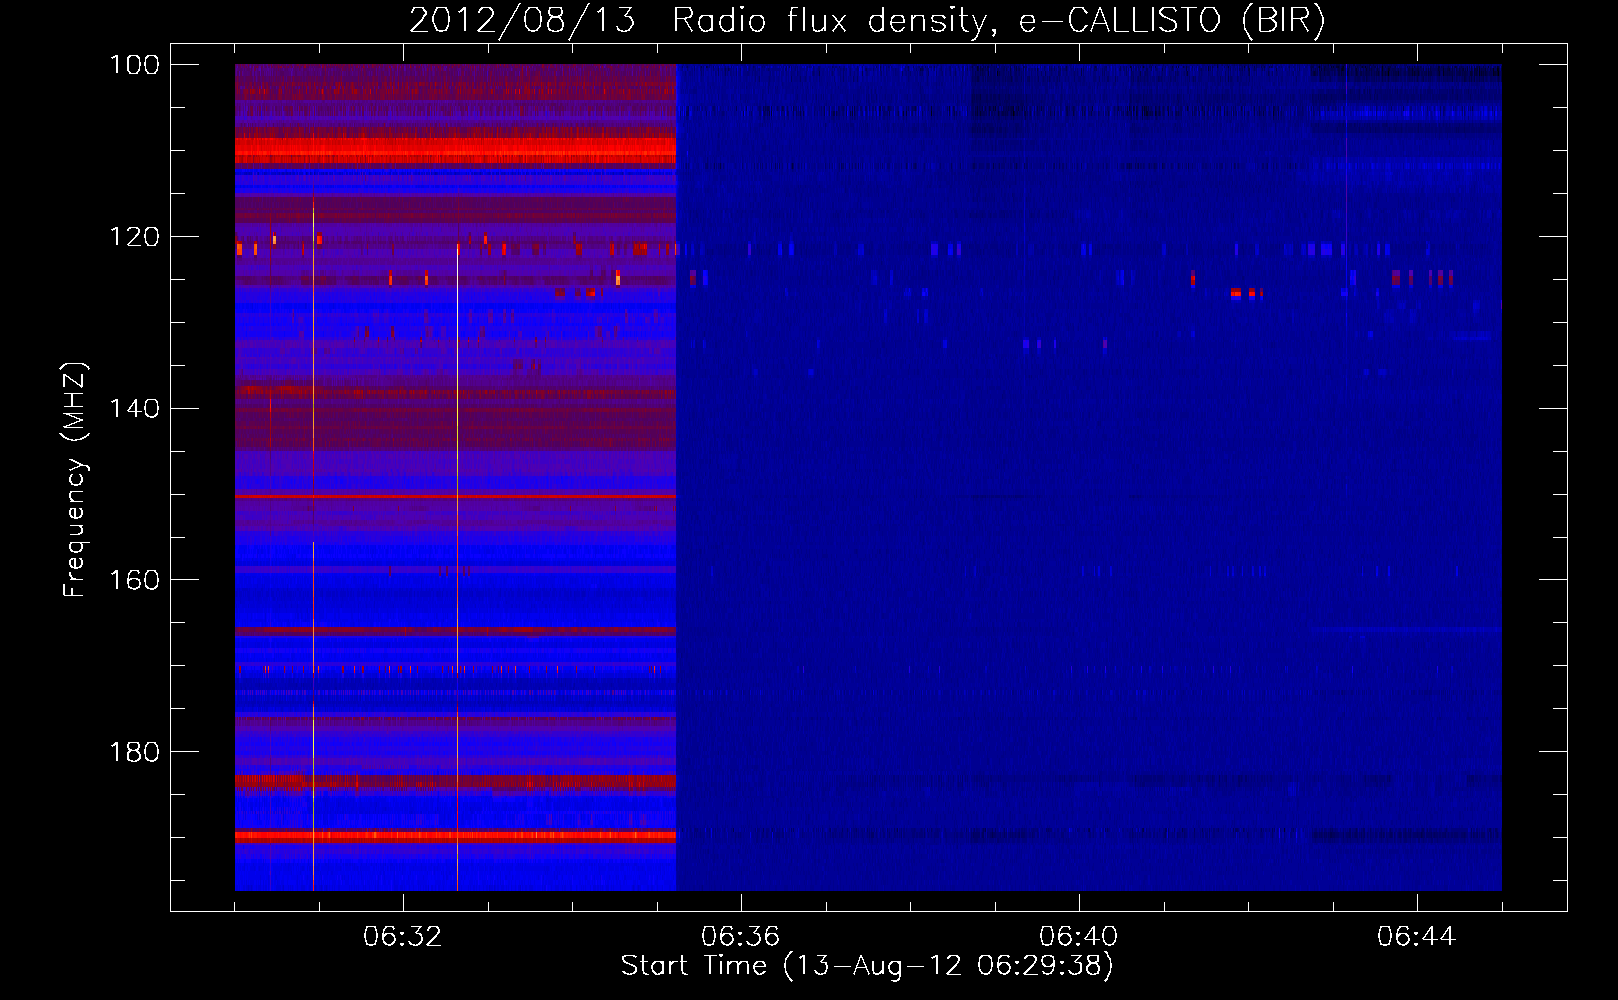Viewport: 1618px width, 1000px height.
Task: Click the bright red band near 110 MHz
Action: (x=455, y=151)
